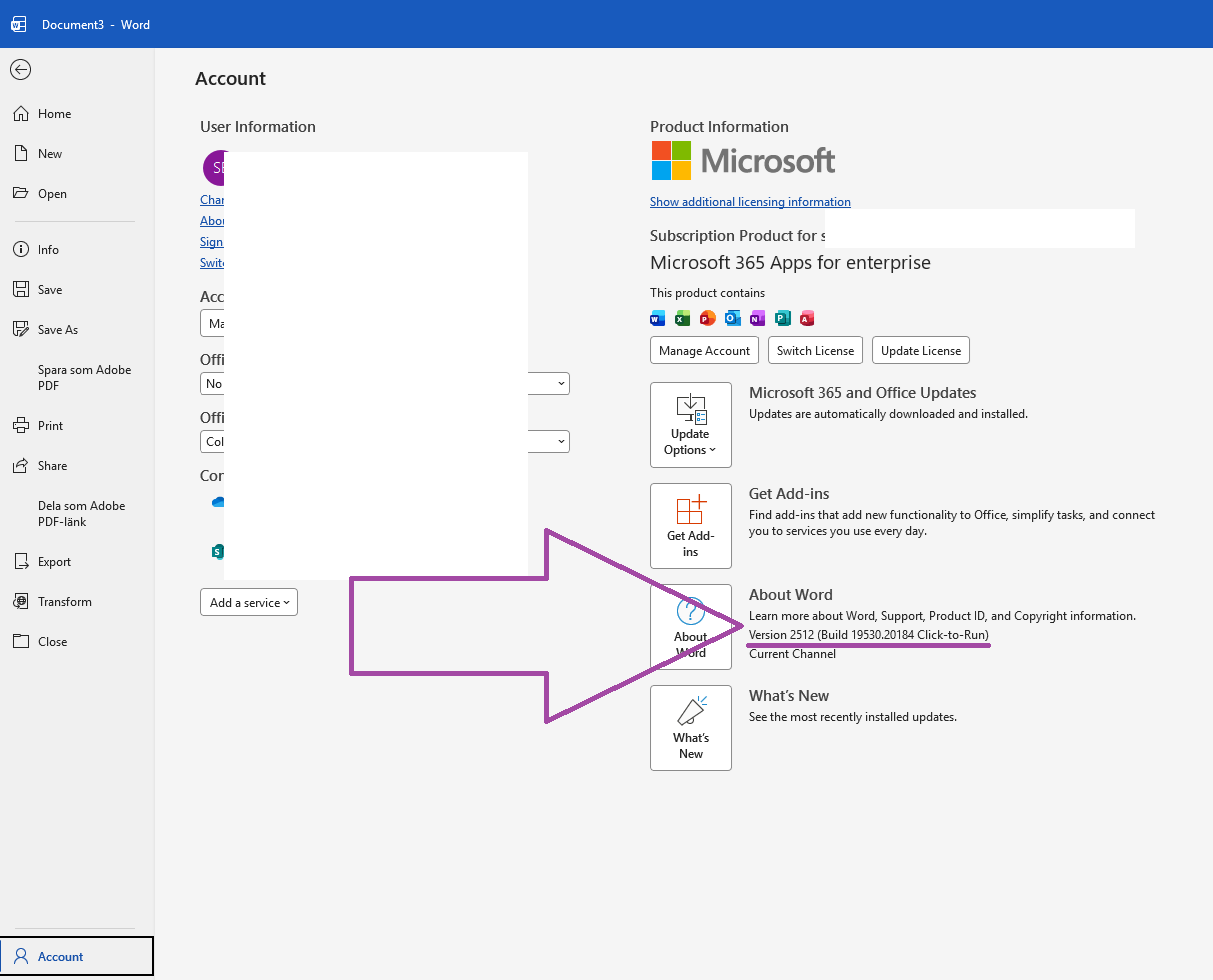This screenshot has width=1213, height=980.
Task: Click the Version 2512 build text
Action: coord(868,635)
